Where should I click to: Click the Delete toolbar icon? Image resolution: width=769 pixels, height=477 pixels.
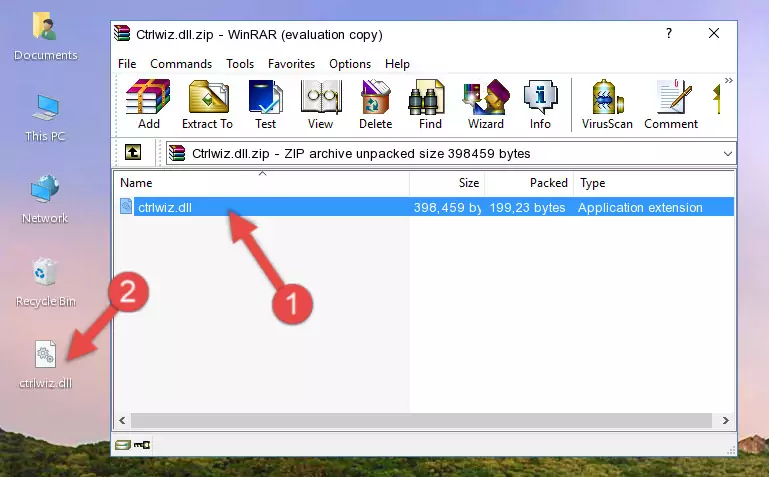click(x=375, y=104)
